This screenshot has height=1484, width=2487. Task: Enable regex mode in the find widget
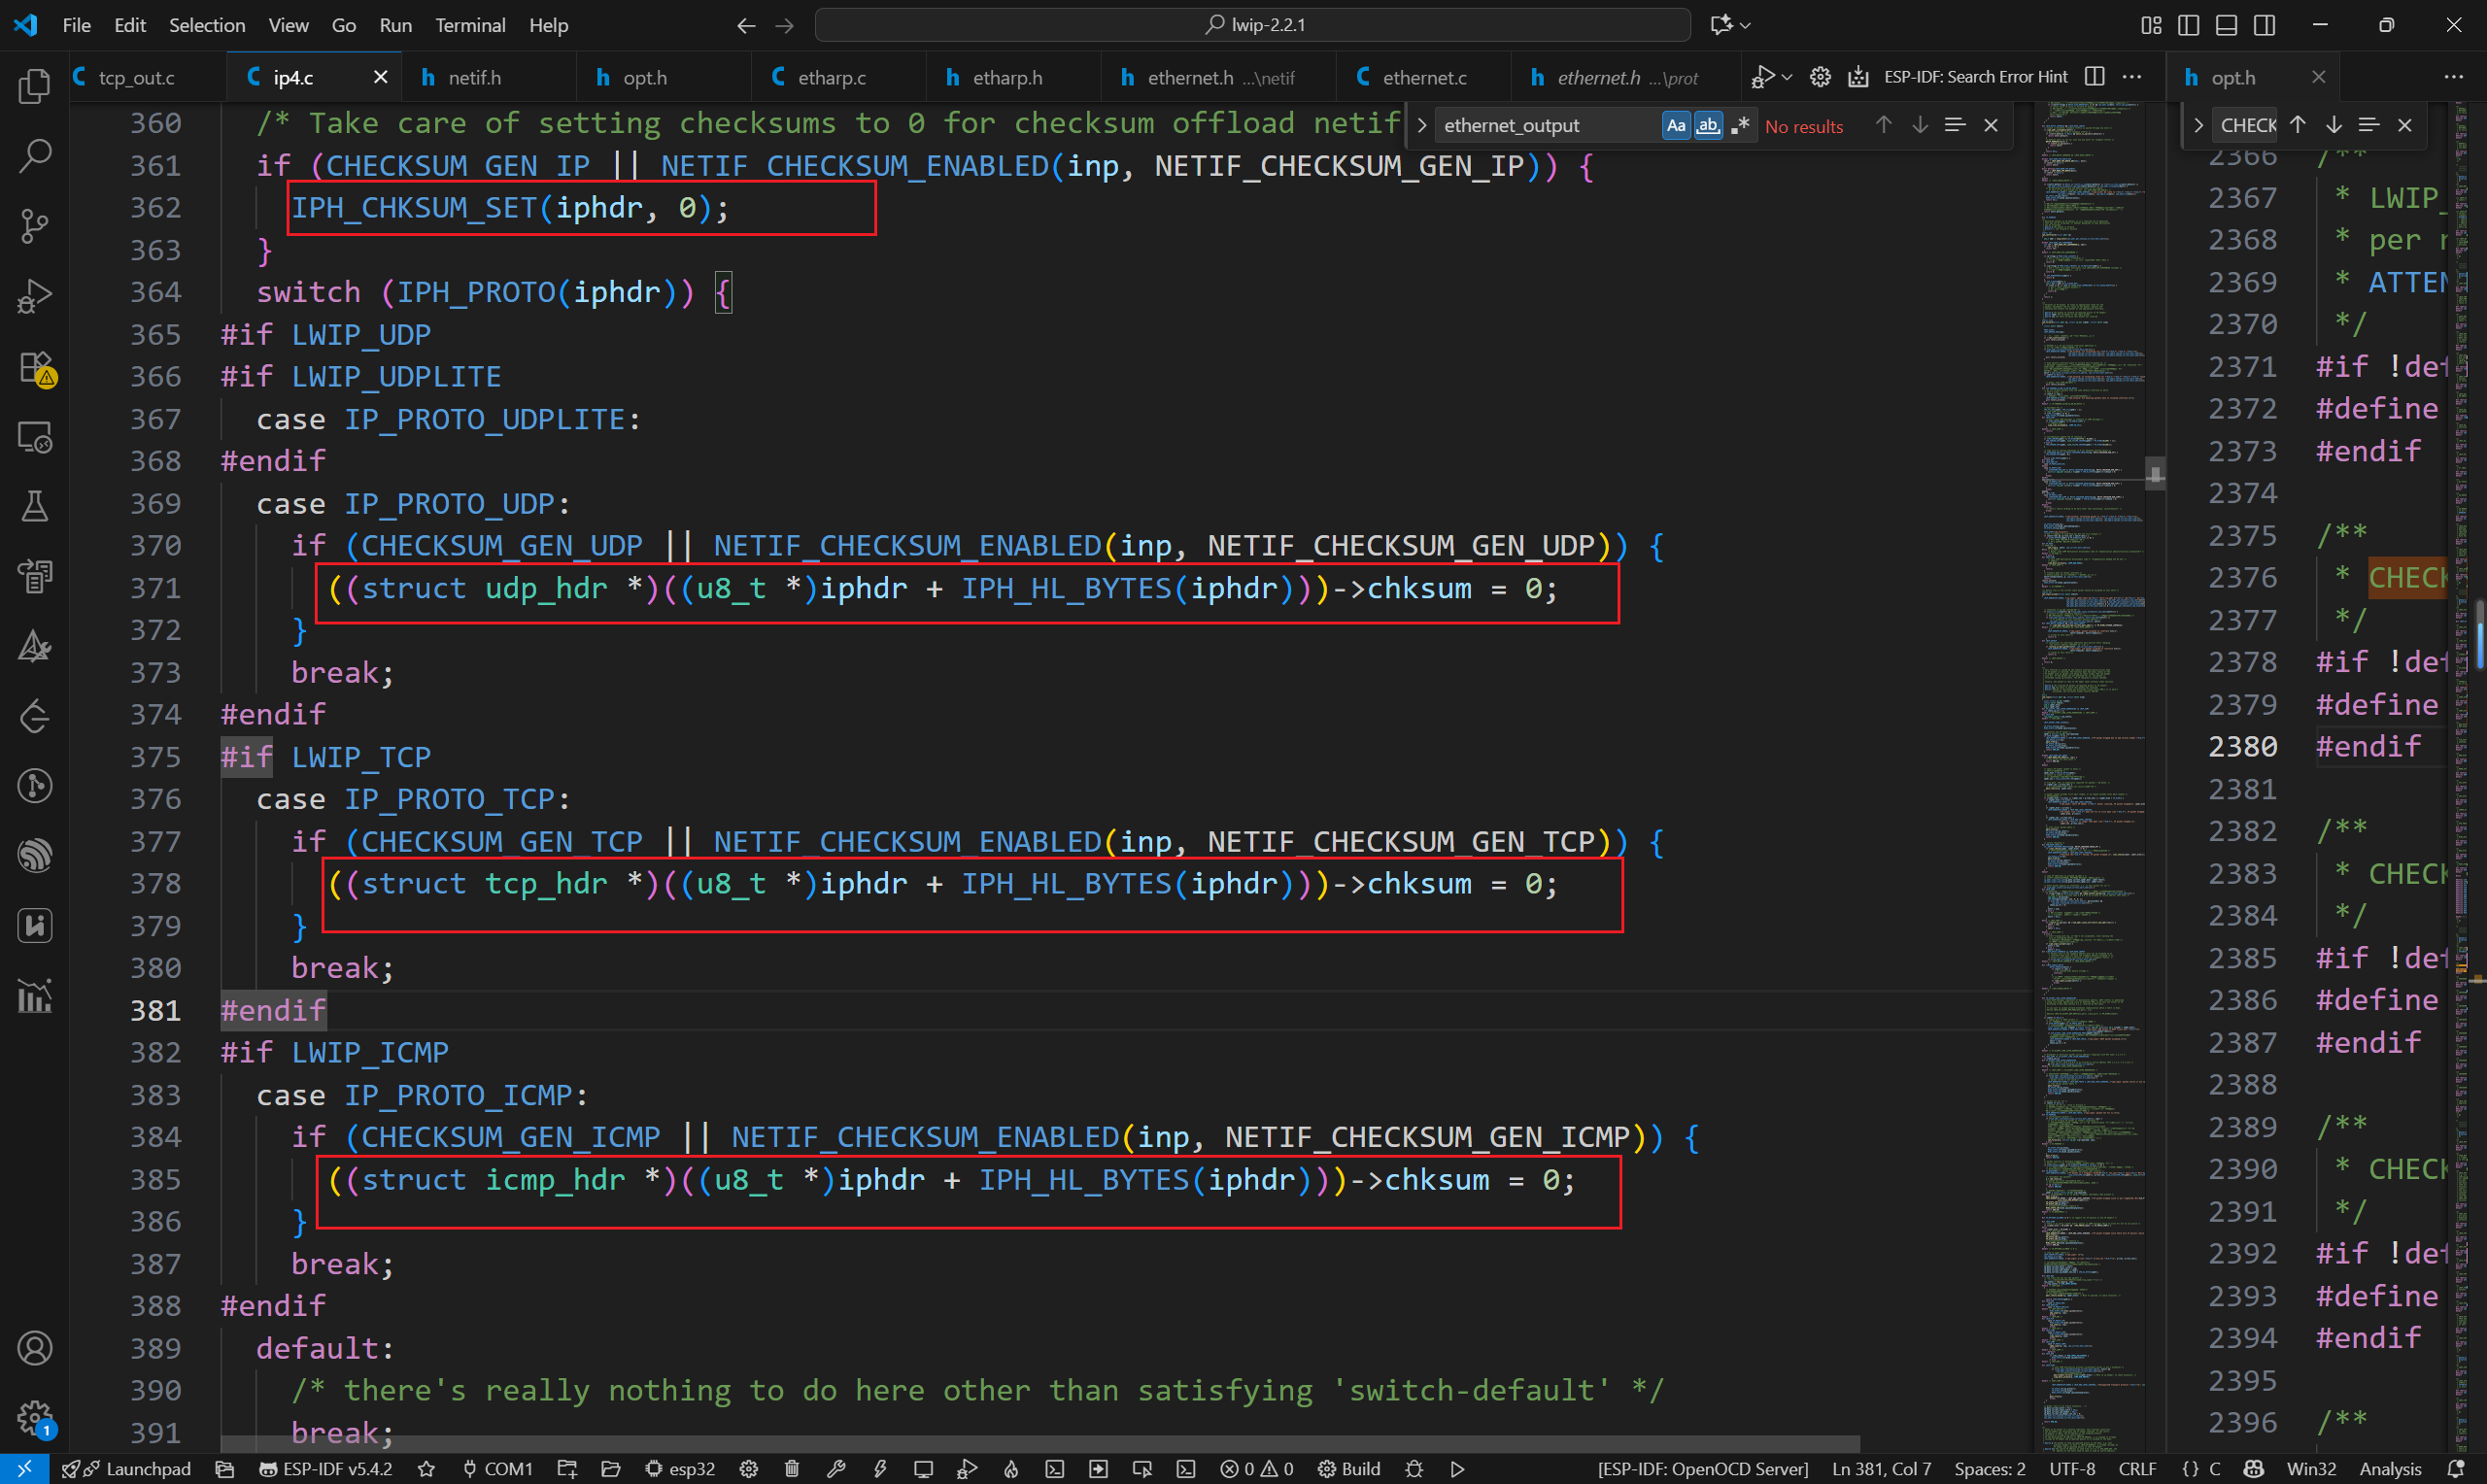coord(1740,125)
